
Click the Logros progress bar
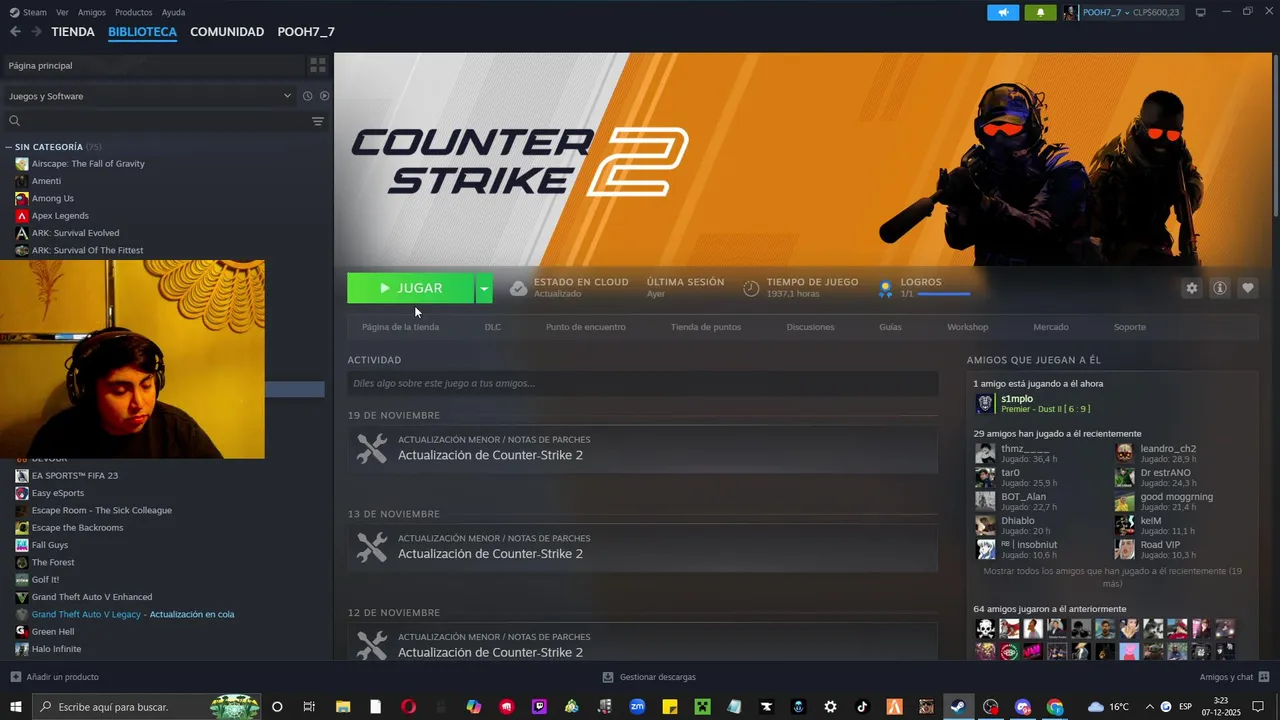(x=943, y=294)
